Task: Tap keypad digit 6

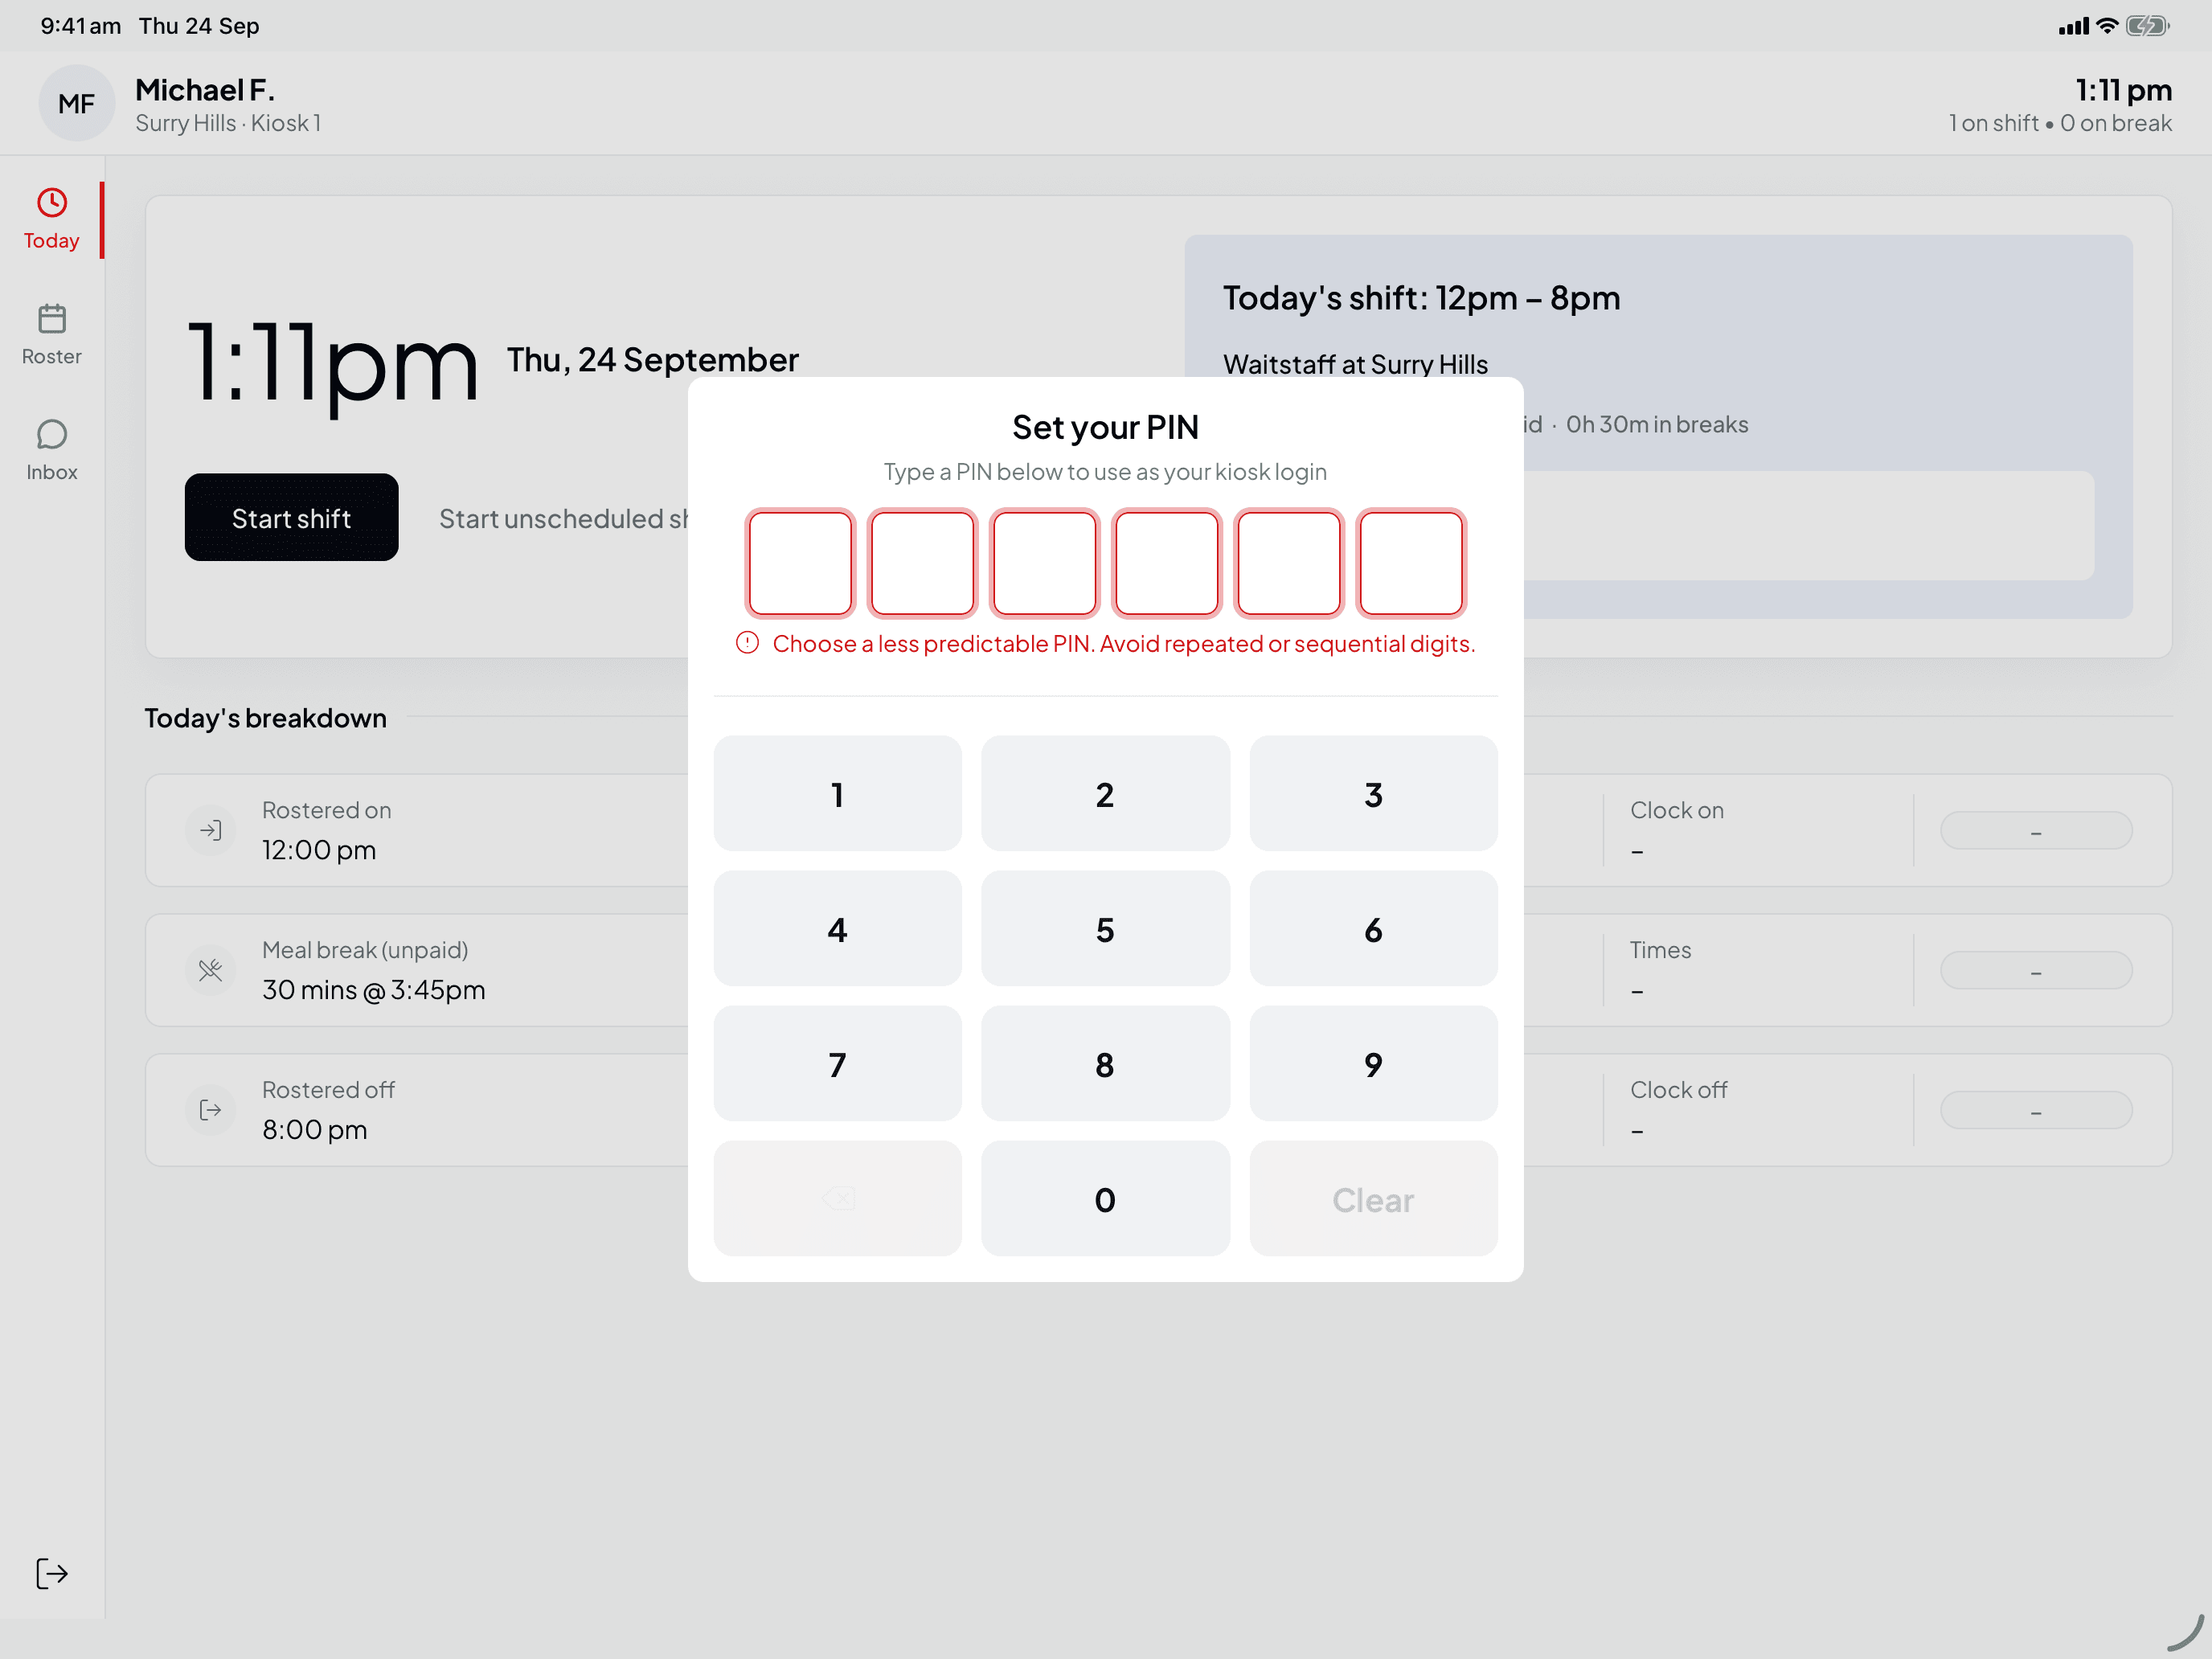Action: click(1373, 929)
